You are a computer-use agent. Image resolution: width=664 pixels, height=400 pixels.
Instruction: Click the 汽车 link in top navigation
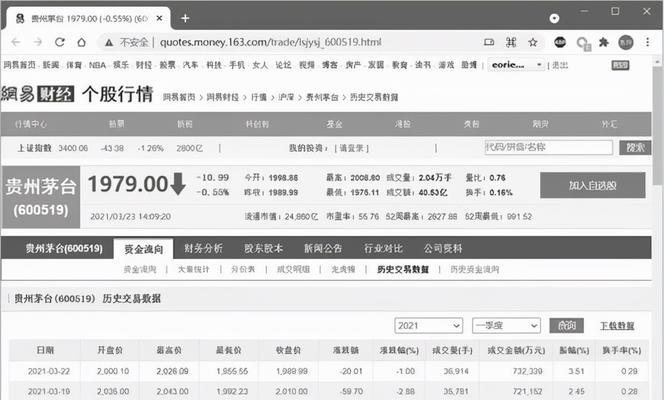tap(190, 65)
